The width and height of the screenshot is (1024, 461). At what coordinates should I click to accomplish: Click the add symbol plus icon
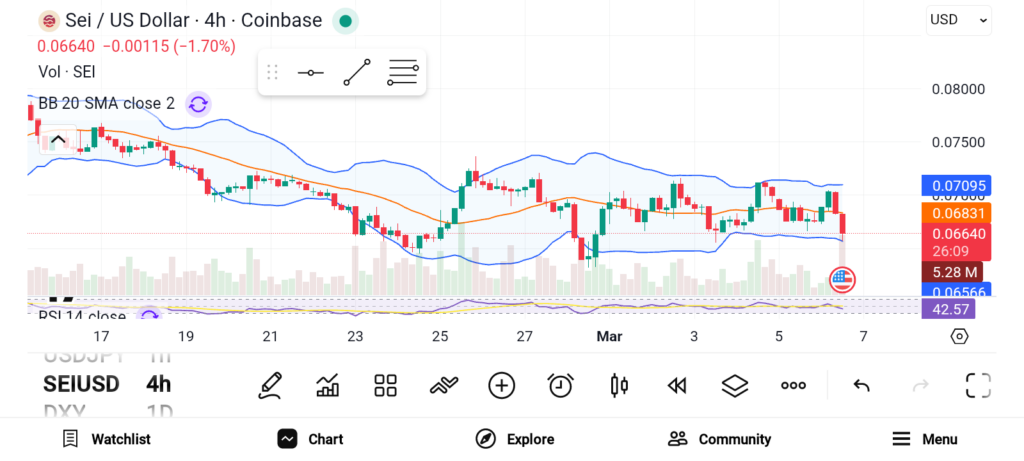501,385
